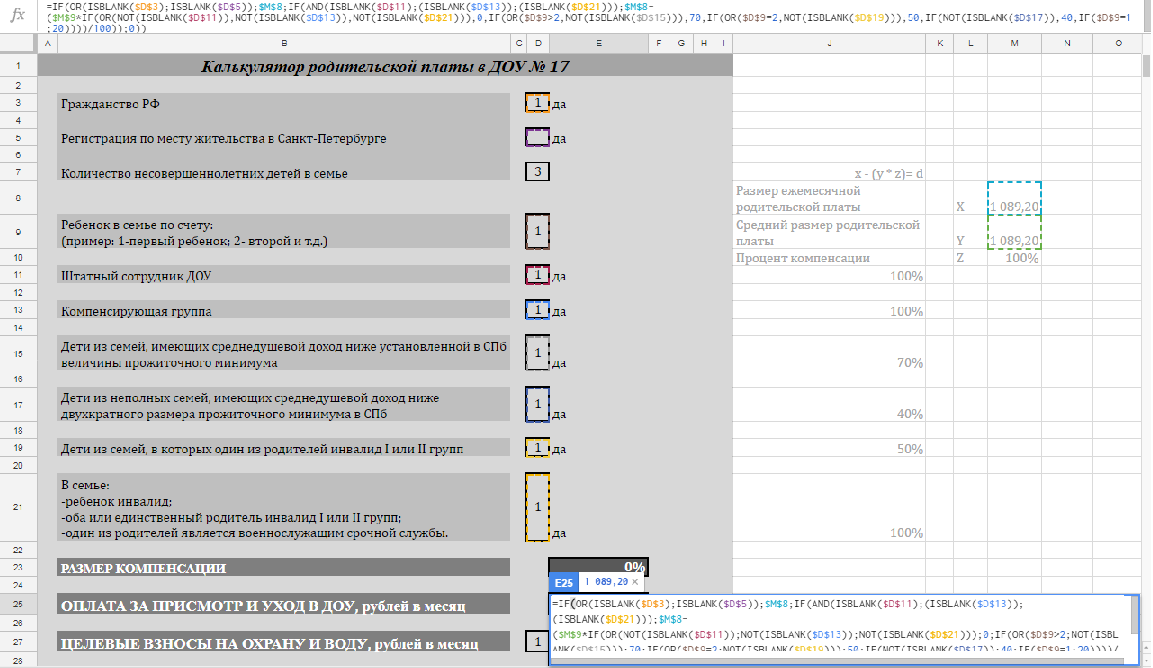Click the formula note 'x - (y * z)= d'
This screenshot has height=668, width=1153.
888,174
